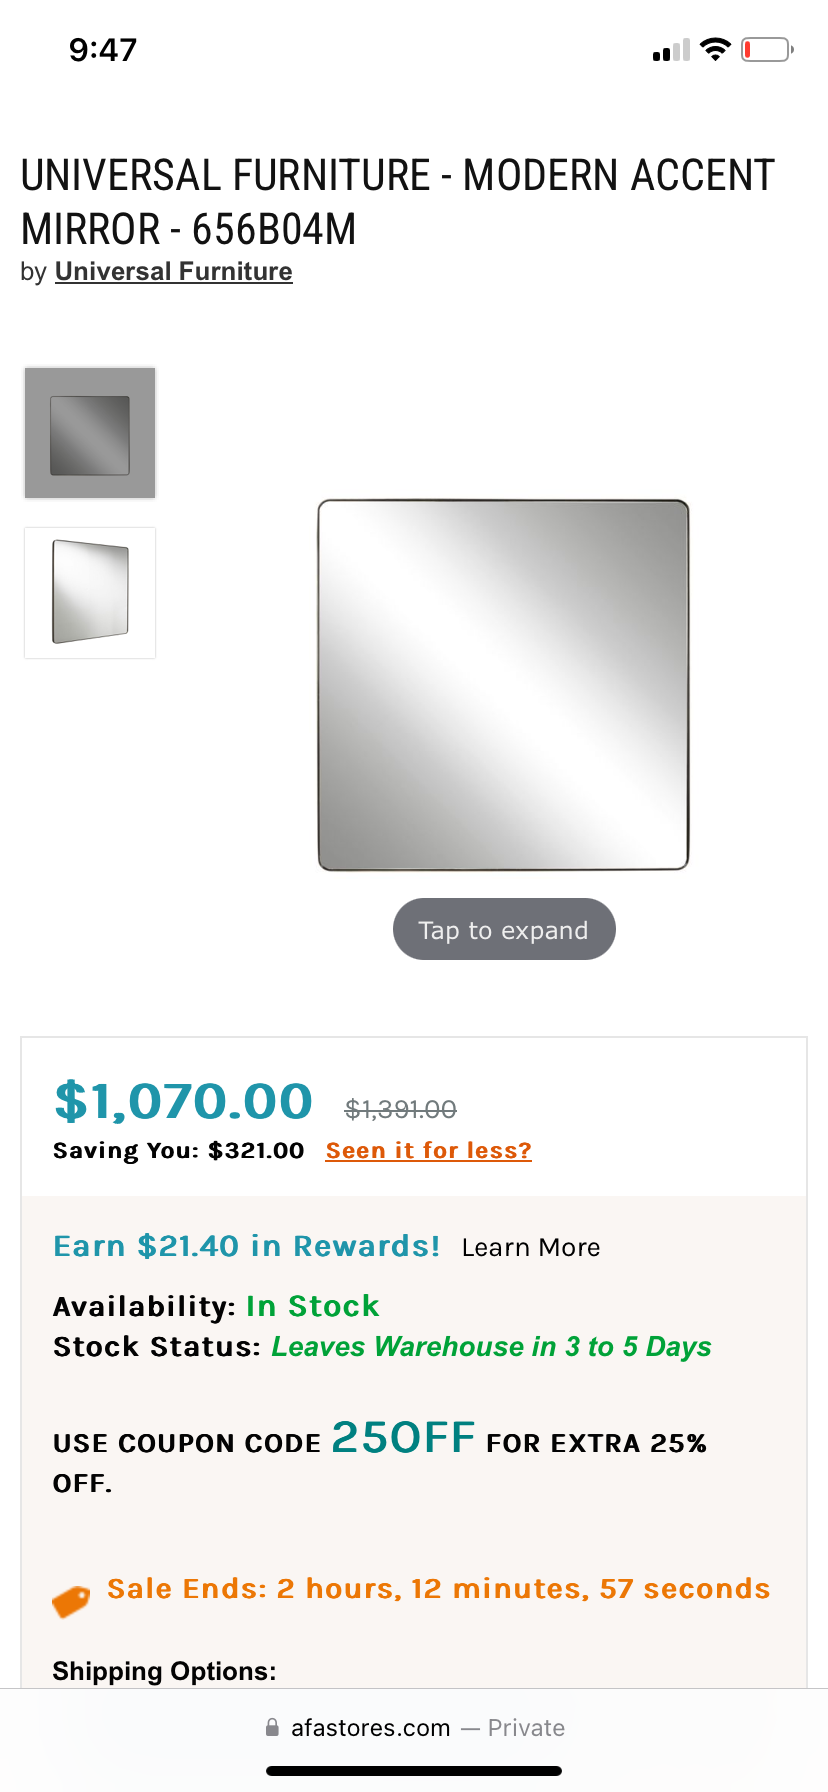Tap the afastores.com address bar
828x1792 pixels.
(x=414, y=1727)
